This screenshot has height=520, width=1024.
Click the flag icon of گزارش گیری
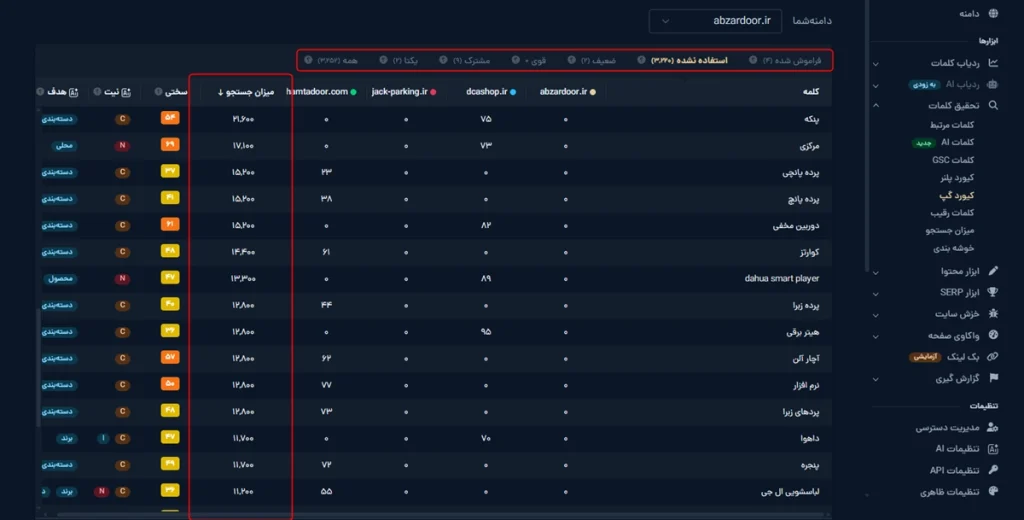coord(993,378)
